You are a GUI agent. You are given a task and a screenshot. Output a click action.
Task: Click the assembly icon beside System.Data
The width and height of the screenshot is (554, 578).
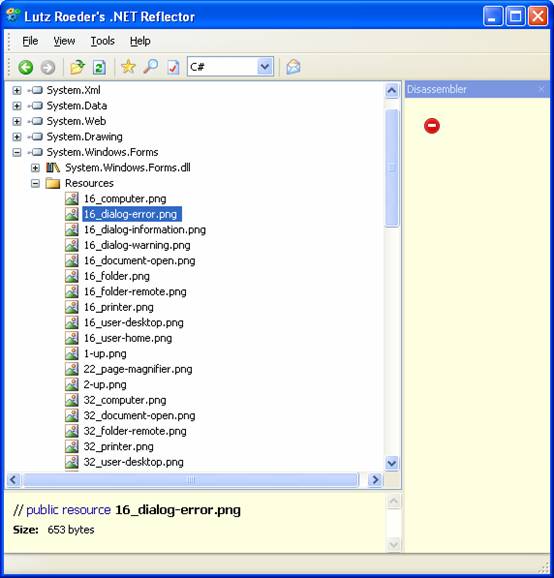(x=35, y=106)
